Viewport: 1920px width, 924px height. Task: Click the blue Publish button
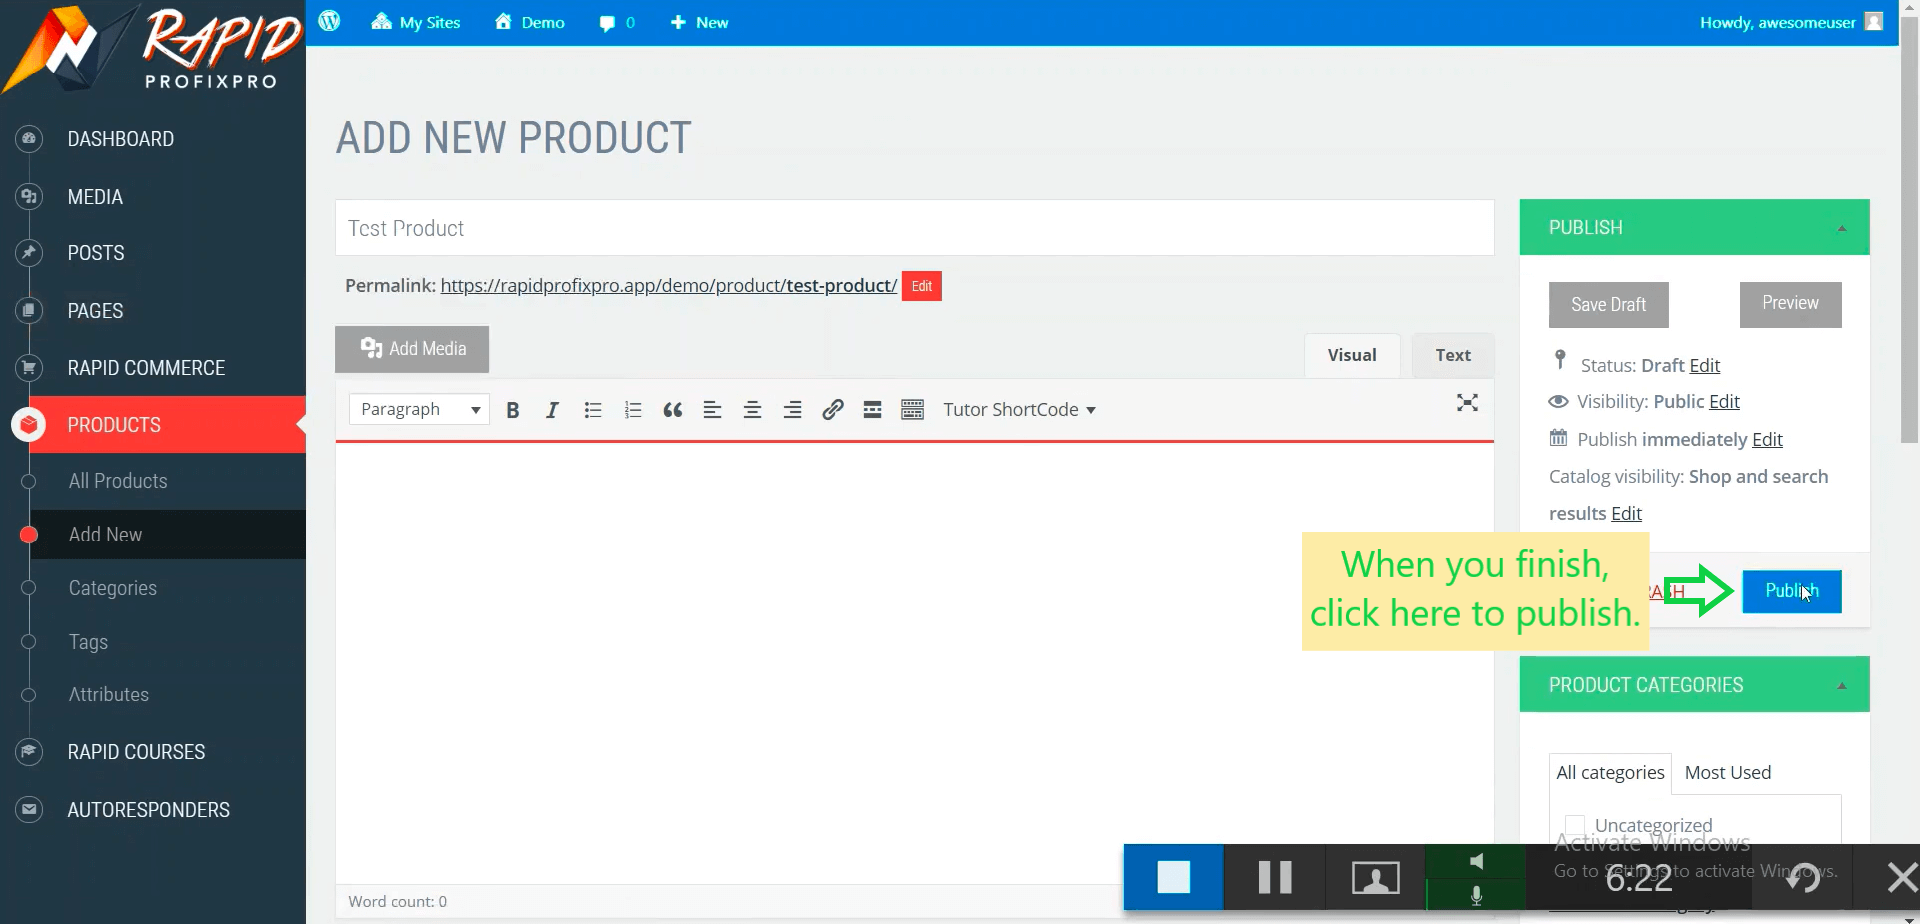[1791, 591]
